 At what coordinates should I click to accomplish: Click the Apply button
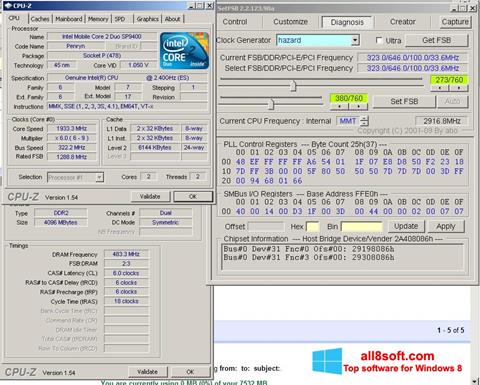point(446,226)
